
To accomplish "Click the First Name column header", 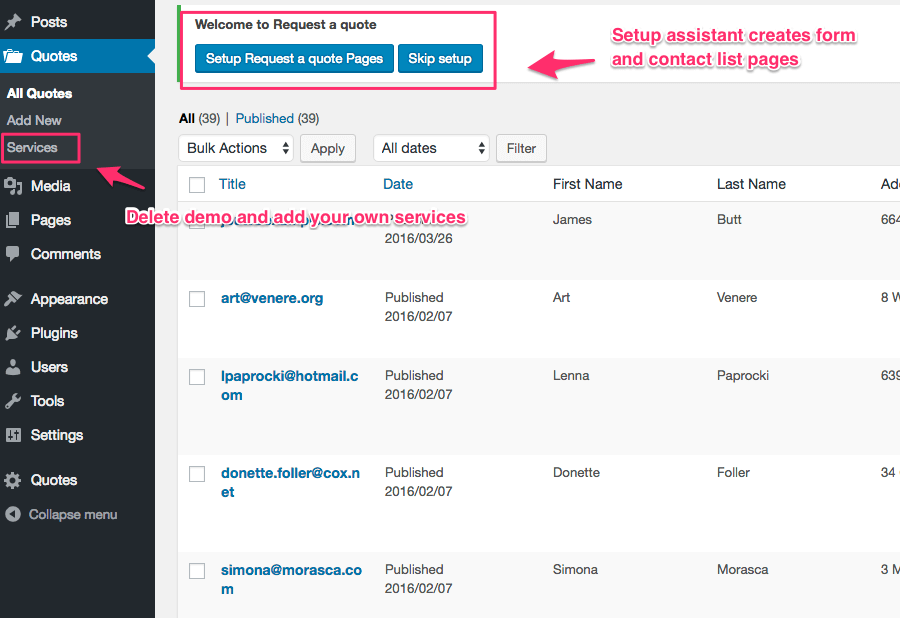I will coord(587,184).
